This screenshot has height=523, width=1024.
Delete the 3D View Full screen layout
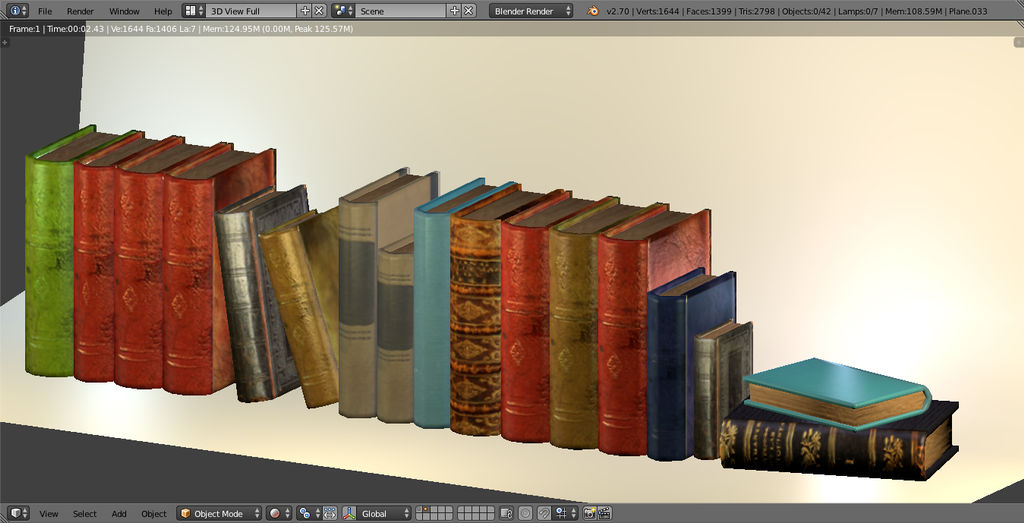click(x=319, y=10)
